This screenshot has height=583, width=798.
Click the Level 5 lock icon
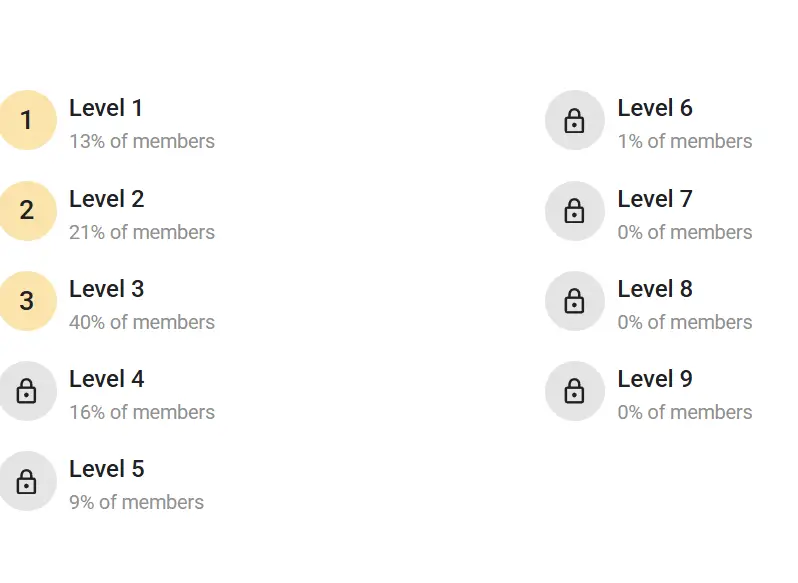26,481
